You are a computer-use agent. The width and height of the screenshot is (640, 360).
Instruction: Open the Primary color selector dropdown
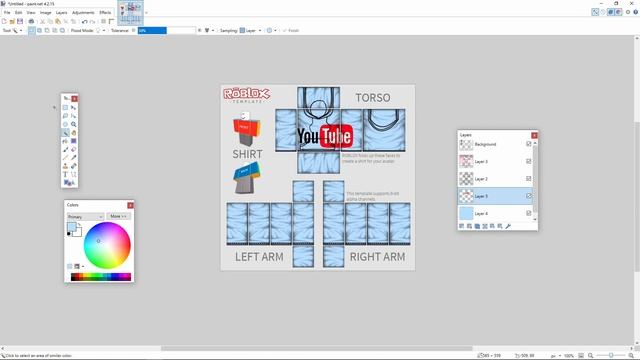click(x=85, y=216)
